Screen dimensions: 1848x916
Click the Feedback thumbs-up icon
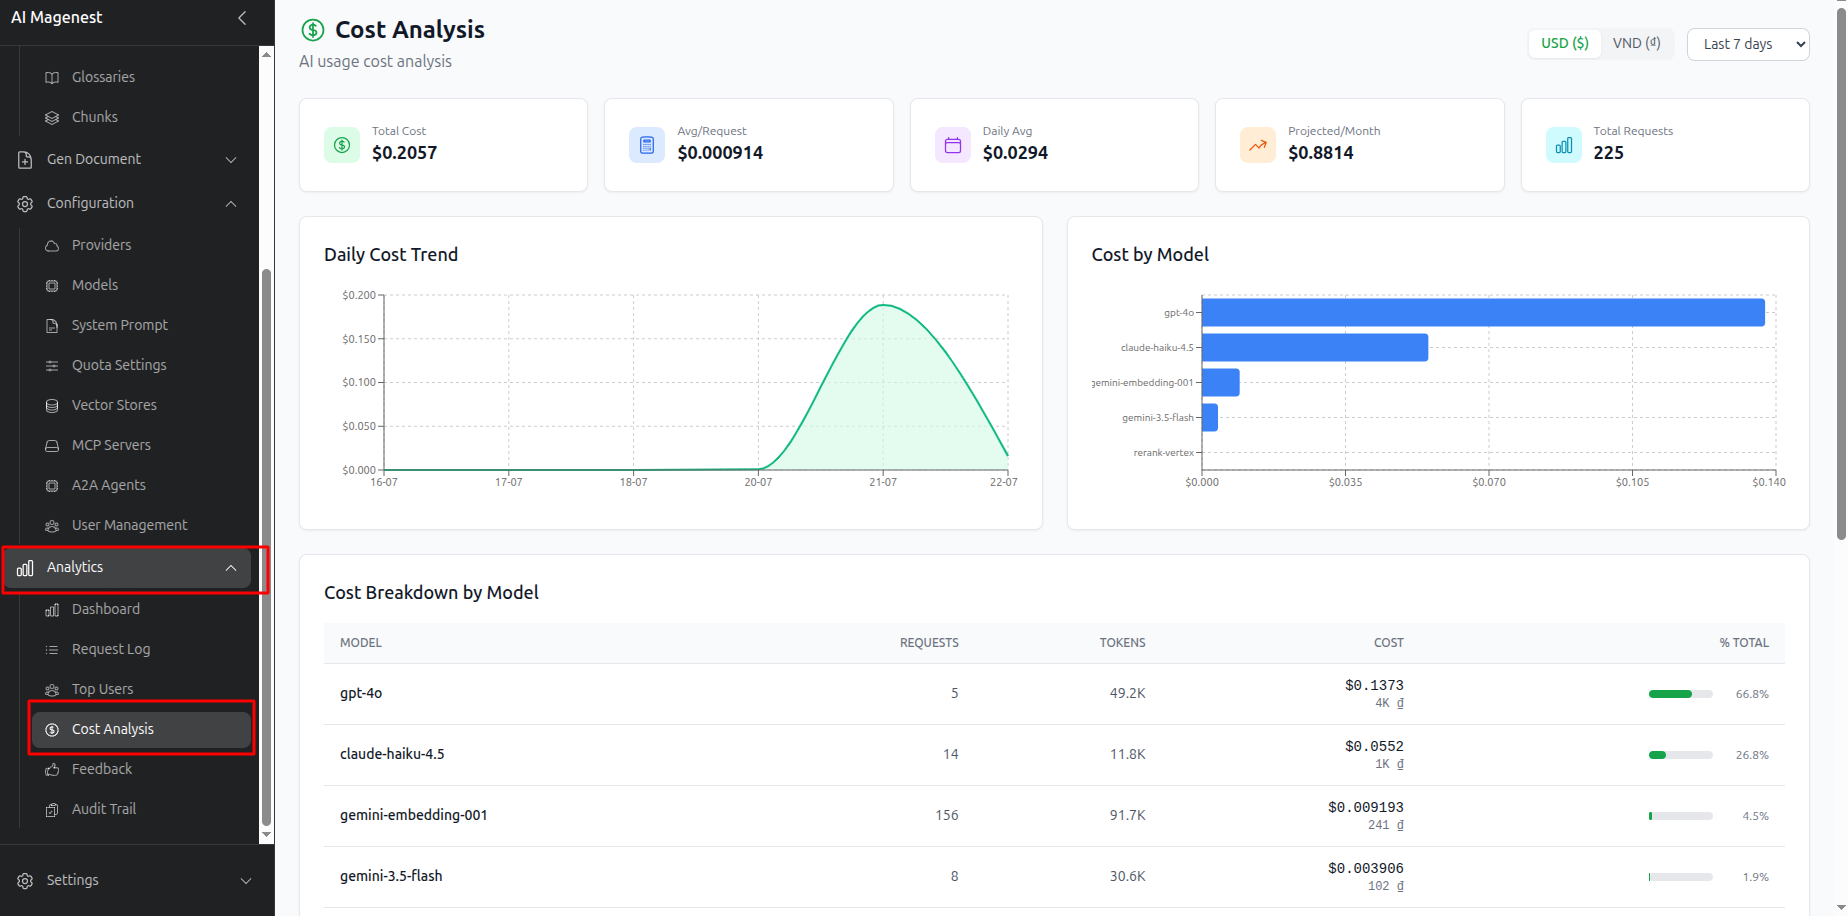pos(52,769)
